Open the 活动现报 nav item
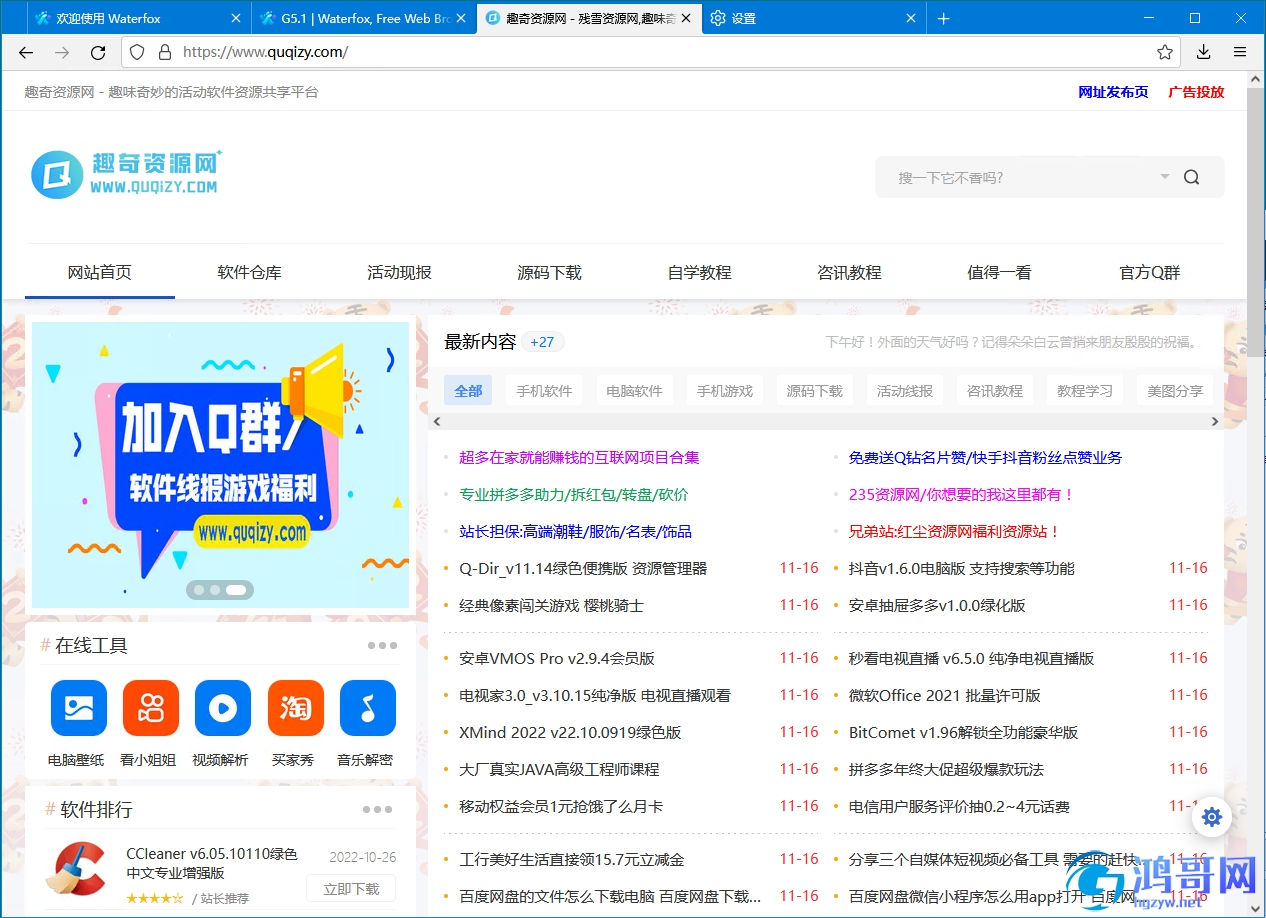The image size is (1266, 918). [x=400, y=272]
